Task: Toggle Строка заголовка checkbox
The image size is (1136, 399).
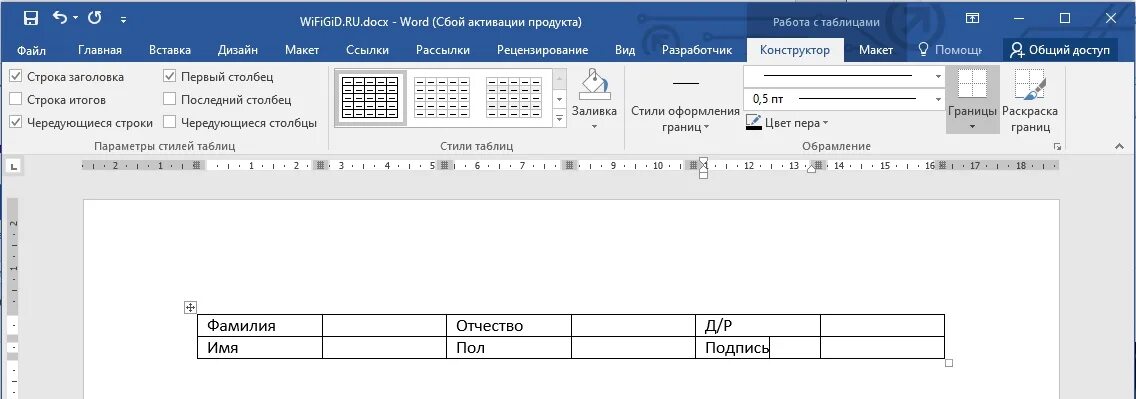Action: pos(15,77)
